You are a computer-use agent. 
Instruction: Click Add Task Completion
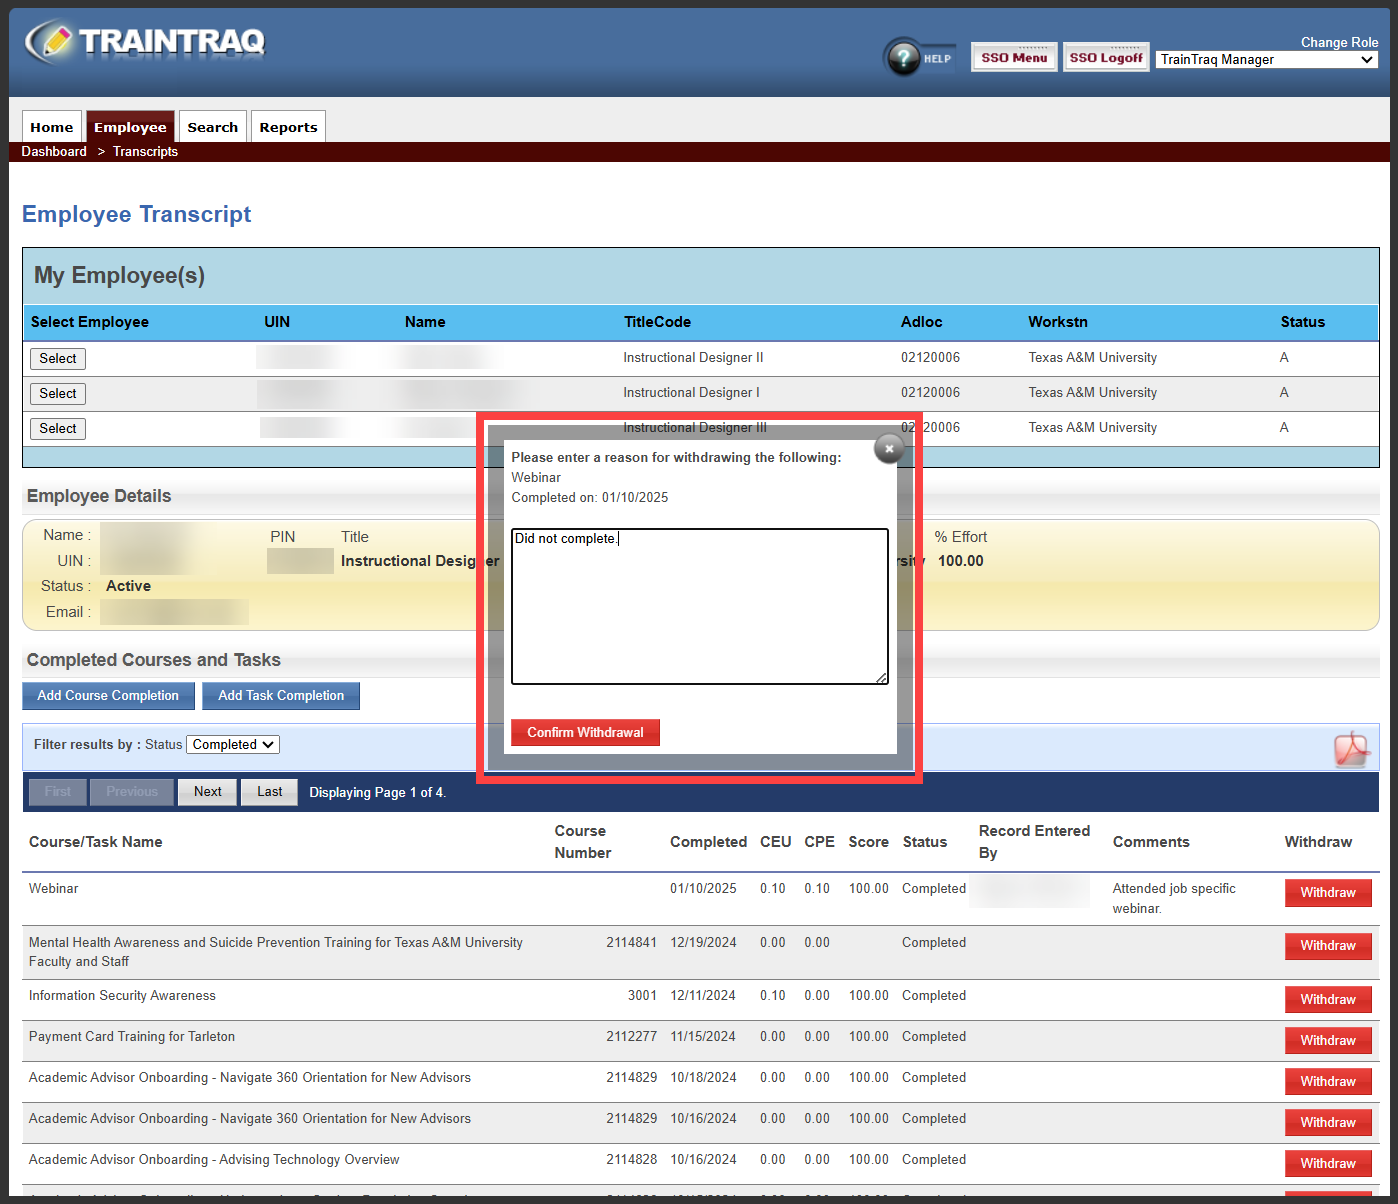[x=280, y=695]
